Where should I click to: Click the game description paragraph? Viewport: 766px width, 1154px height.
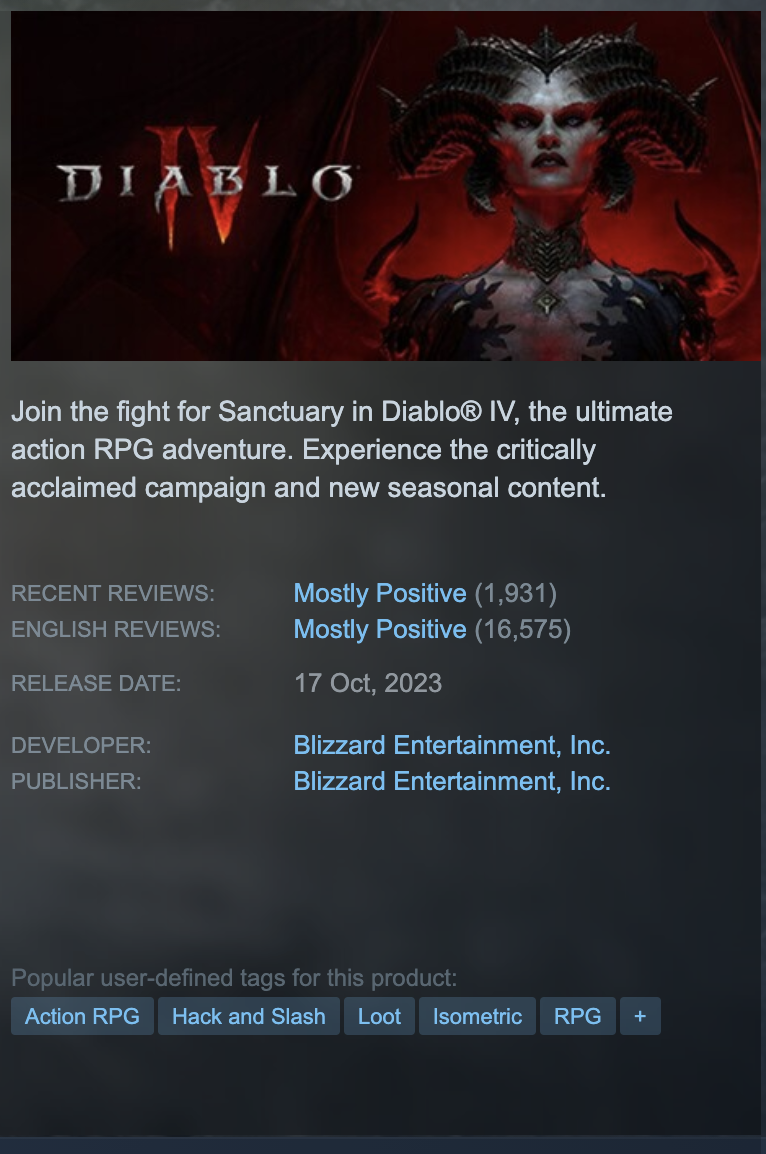coord(342,450)
